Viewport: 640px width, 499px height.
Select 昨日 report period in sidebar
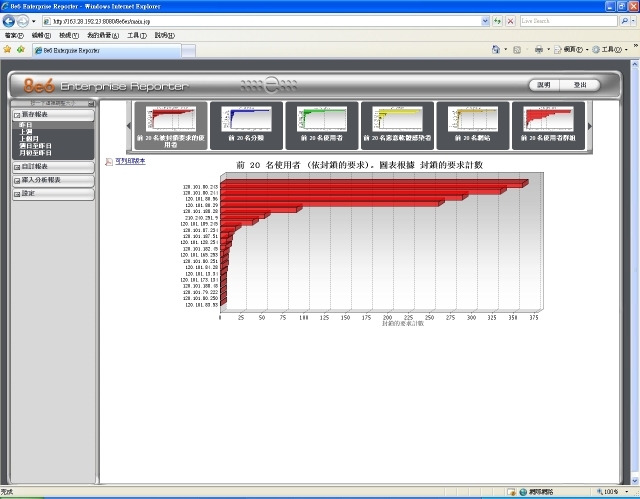coord(25,125)
